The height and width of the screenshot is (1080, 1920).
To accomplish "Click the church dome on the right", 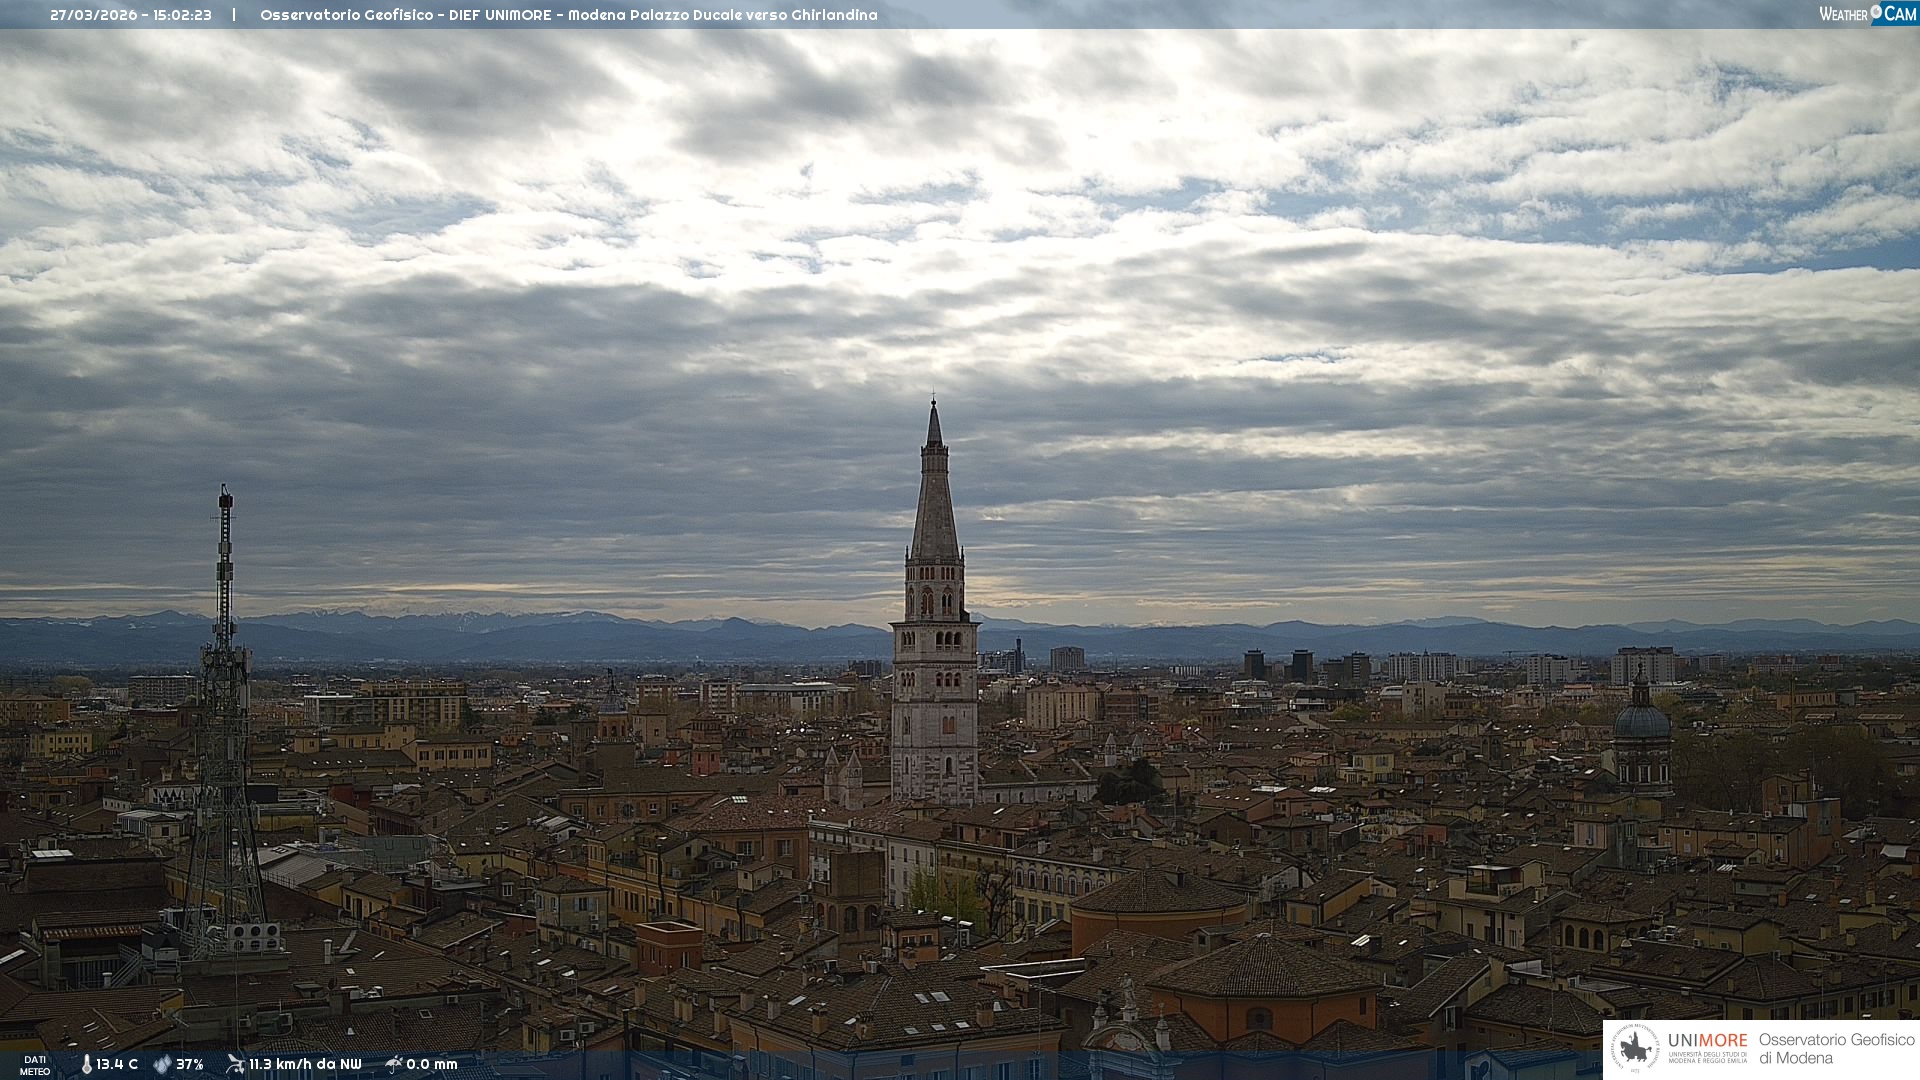I will [1642, 720].
